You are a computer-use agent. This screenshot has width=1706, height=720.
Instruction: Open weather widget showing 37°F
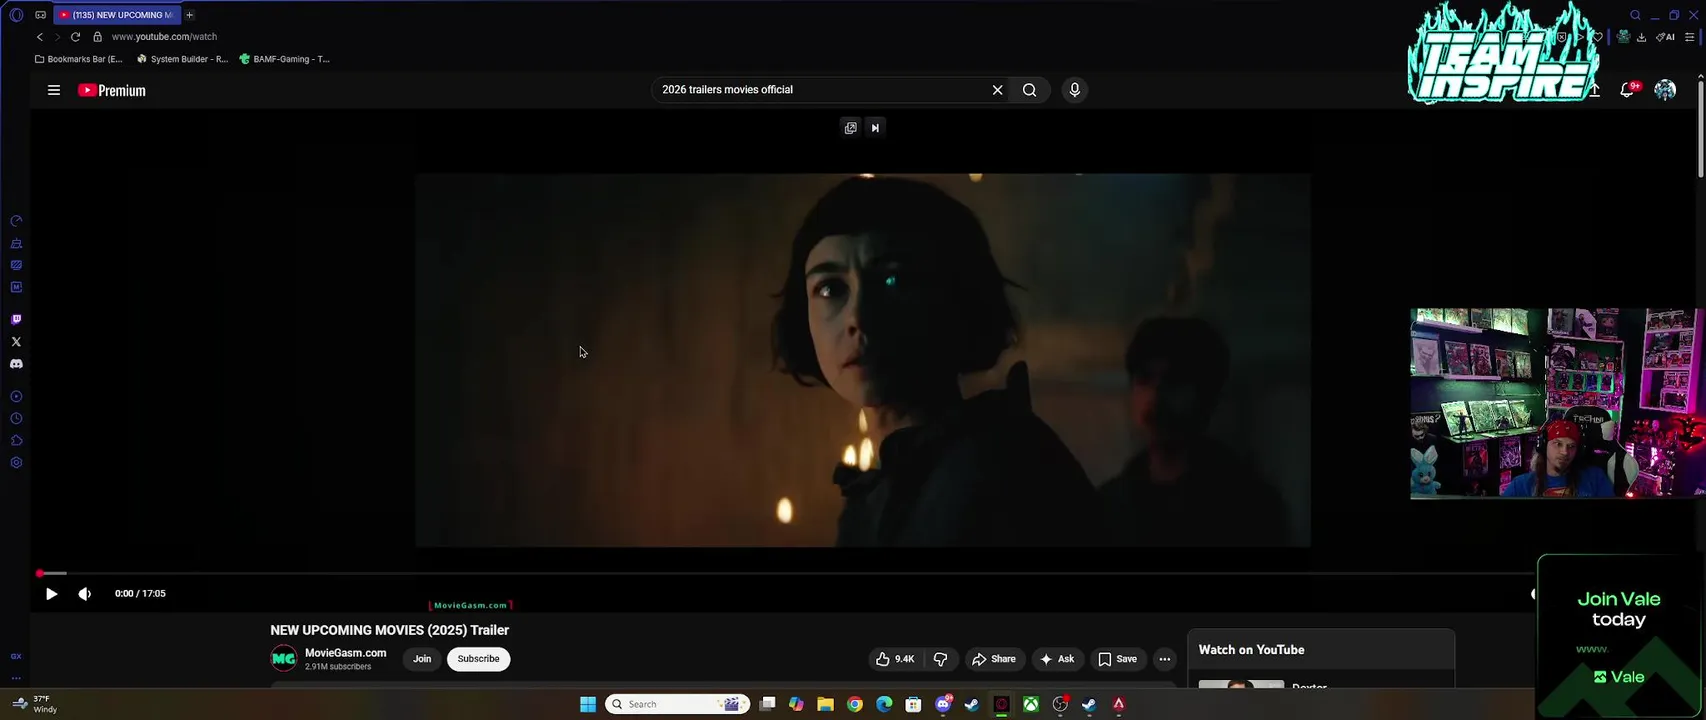[34, 704]
